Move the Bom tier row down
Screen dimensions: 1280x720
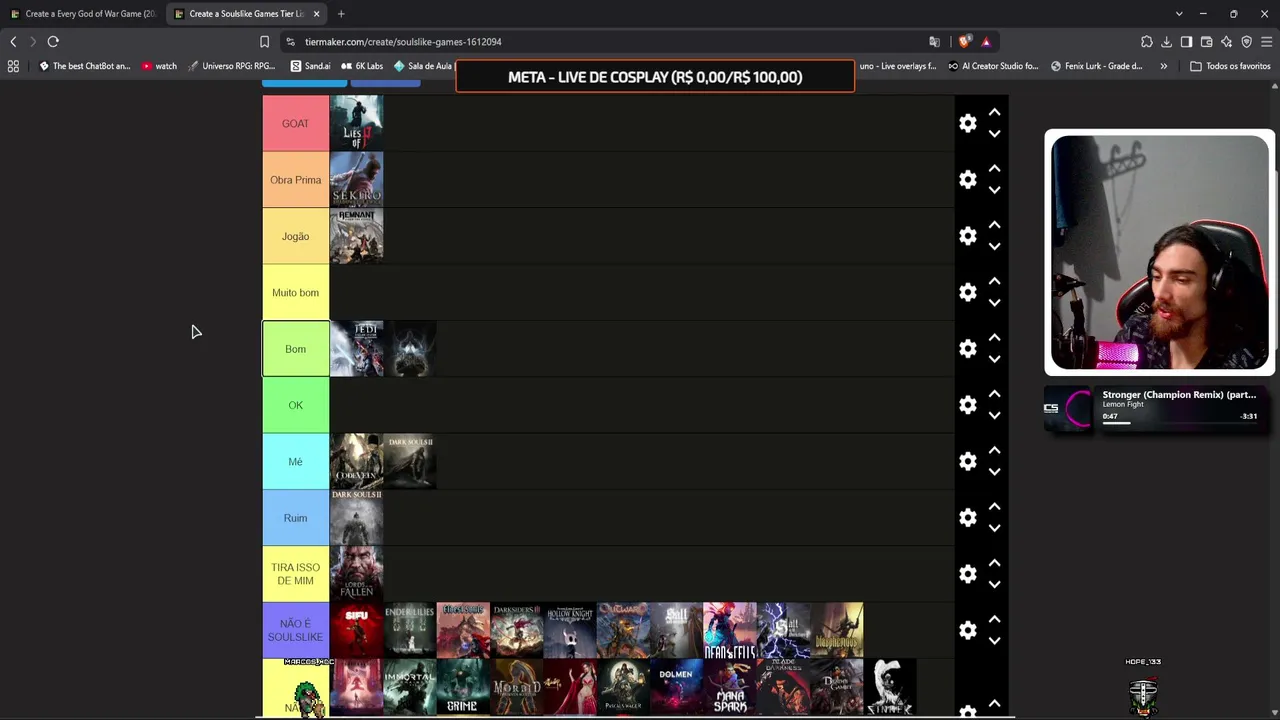coord(994,359)
